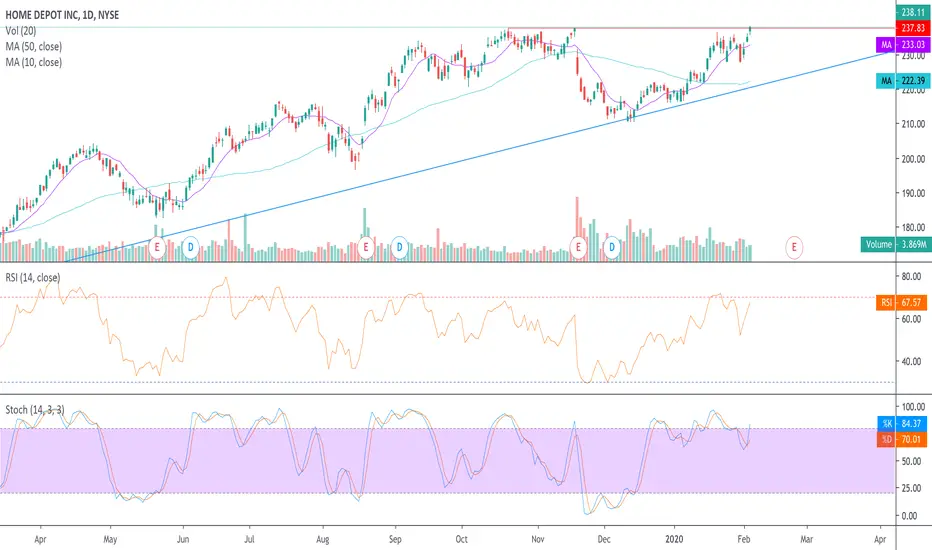Click the 2020 label on time axis
The image size is (932, 550).
pyautogui.click(x=674, y=539)
